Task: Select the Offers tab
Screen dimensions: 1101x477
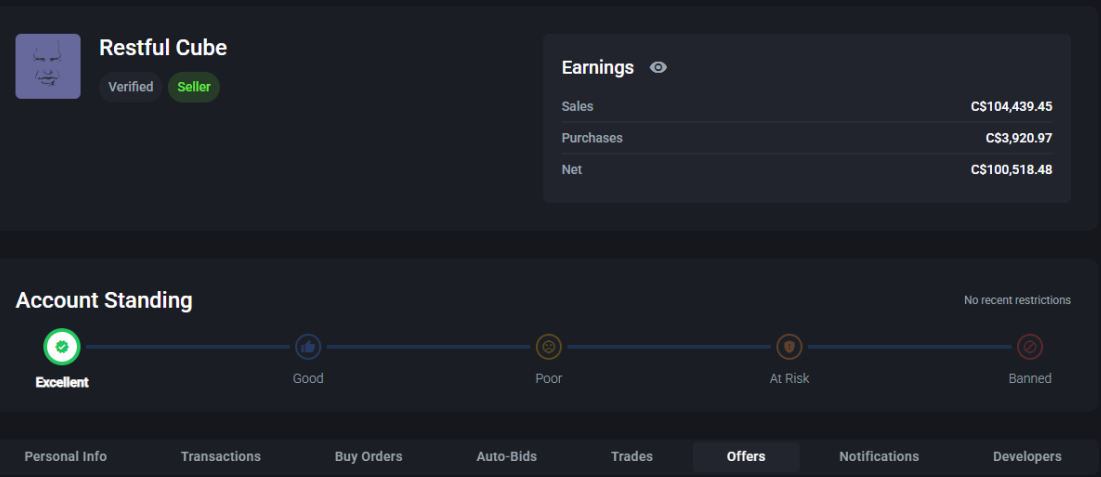Action: pos(746,457)
